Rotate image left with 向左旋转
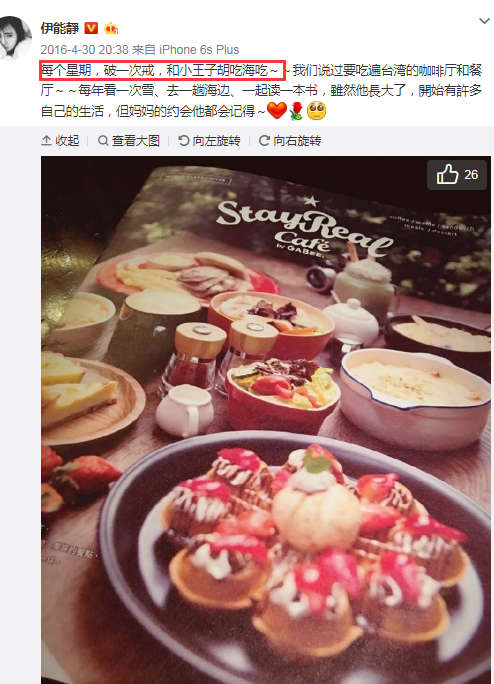Image resolution: width=494 pixels, height=684 pixels. coord(209,140)
